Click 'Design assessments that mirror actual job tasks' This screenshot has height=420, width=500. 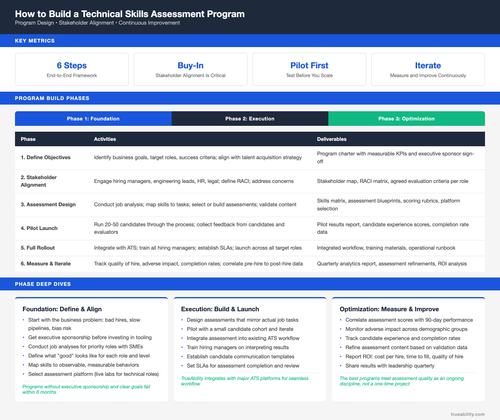click(243, 320)
